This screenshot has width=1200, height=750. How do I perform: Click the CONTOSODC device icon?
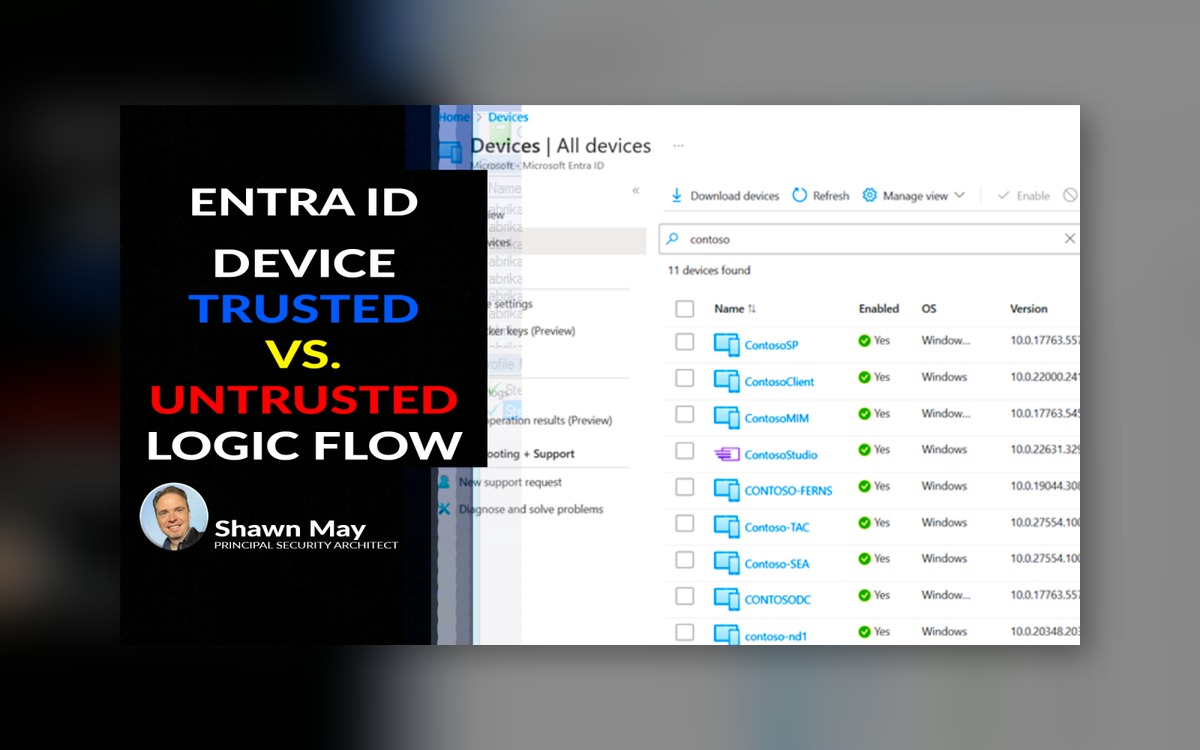click(727, 599)
